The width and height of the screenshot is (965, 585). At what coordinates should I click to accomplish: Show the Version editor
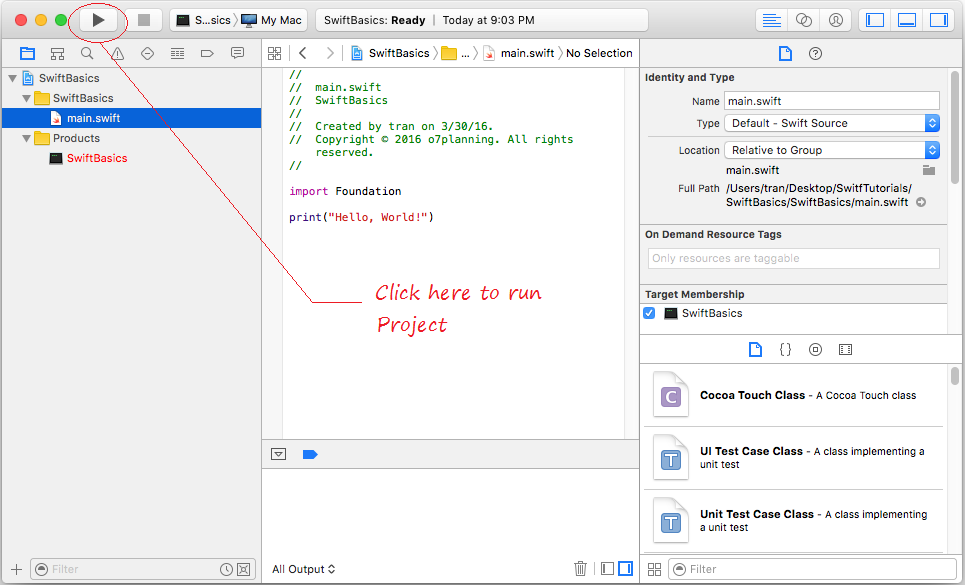(x=836, y=20)
